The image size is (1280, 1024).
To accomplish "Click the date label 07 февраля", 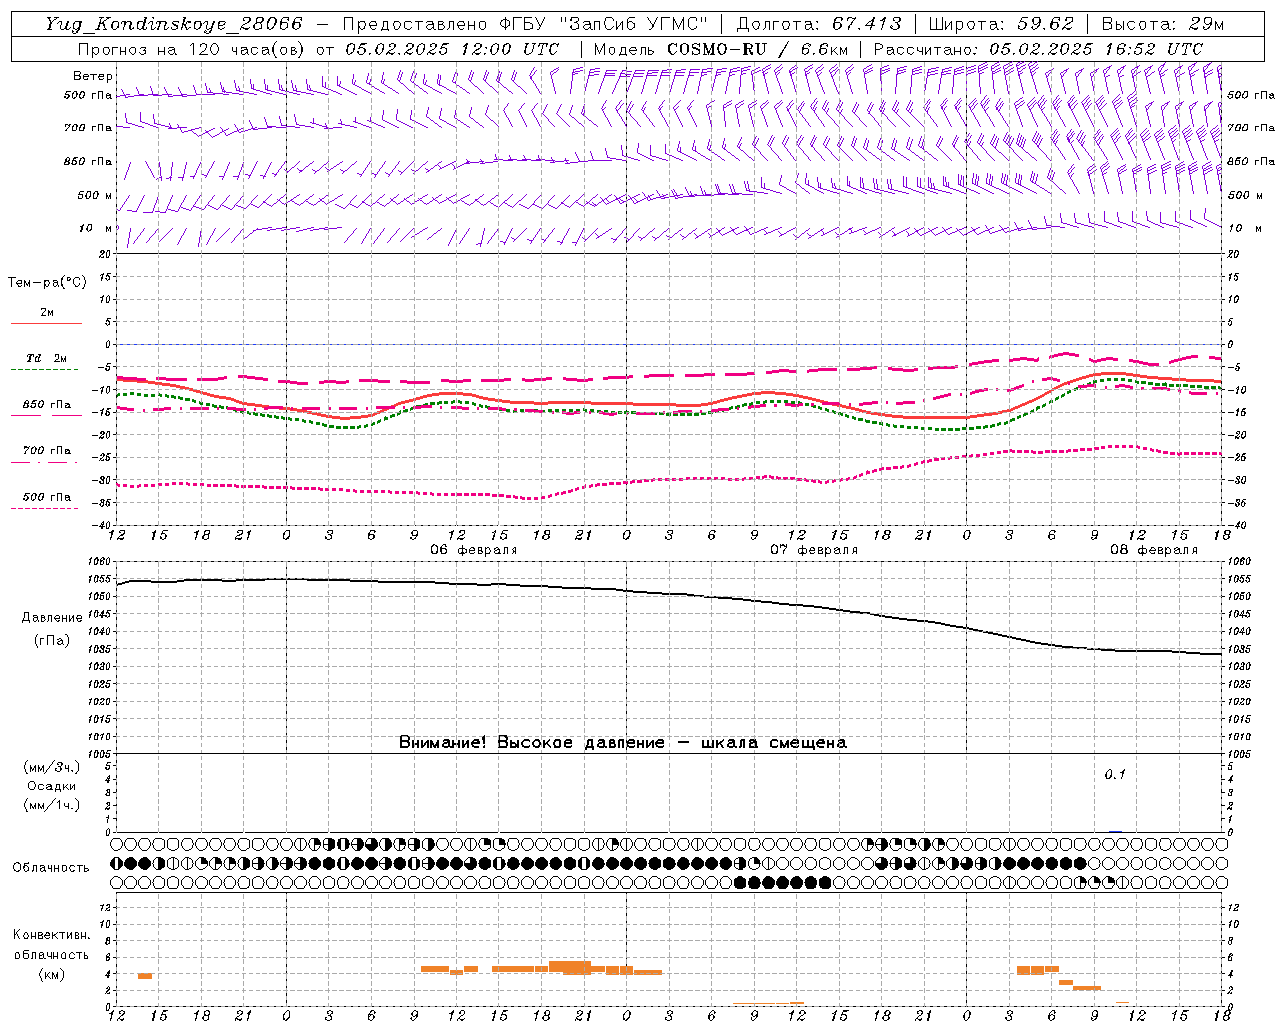I will click(814, 550).
